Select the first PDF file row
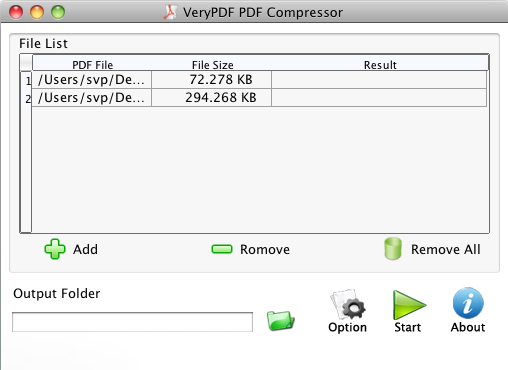 (259, 80)
